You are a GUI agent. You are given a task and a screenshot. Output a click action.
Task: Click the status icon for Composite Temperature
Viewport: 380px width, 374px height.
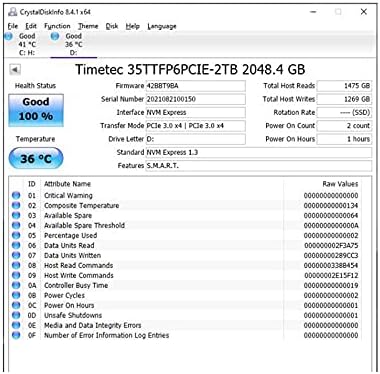(x=16, y=205)
